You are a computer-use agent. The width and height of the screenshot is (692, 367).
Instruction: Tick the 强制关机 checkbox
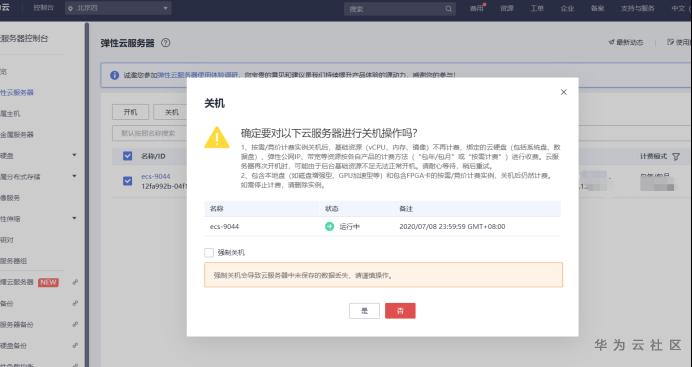click(x=209, y=252)
